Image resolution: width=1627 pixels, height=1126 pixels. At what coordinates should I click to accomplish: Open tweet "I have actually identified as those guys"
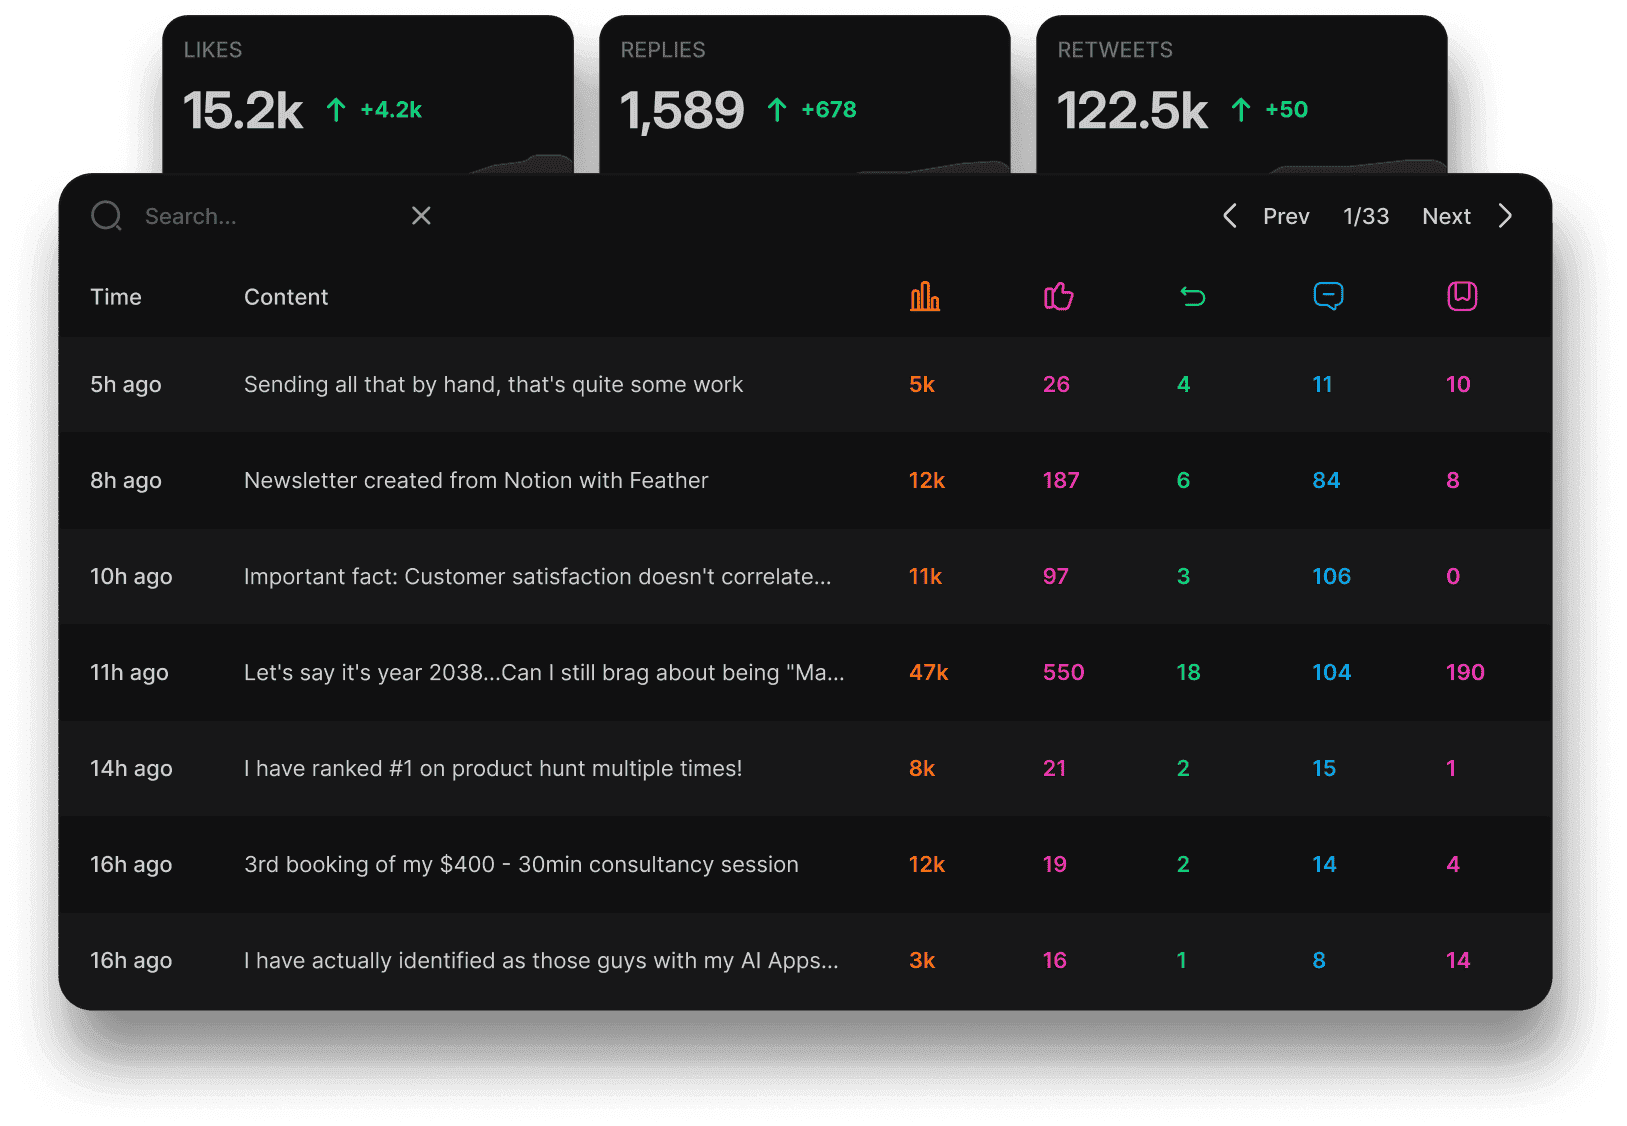(x=541, y=961)
